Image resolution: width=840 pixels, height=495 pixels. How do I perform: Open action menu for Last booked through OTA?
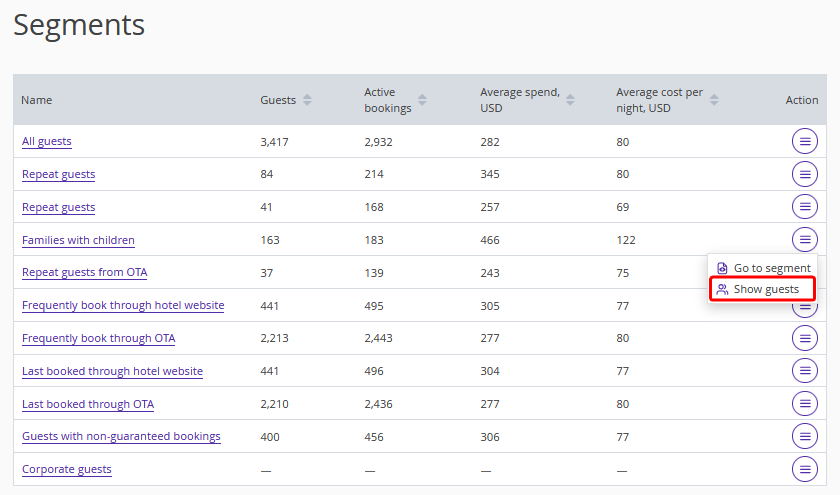pos(804,404)
